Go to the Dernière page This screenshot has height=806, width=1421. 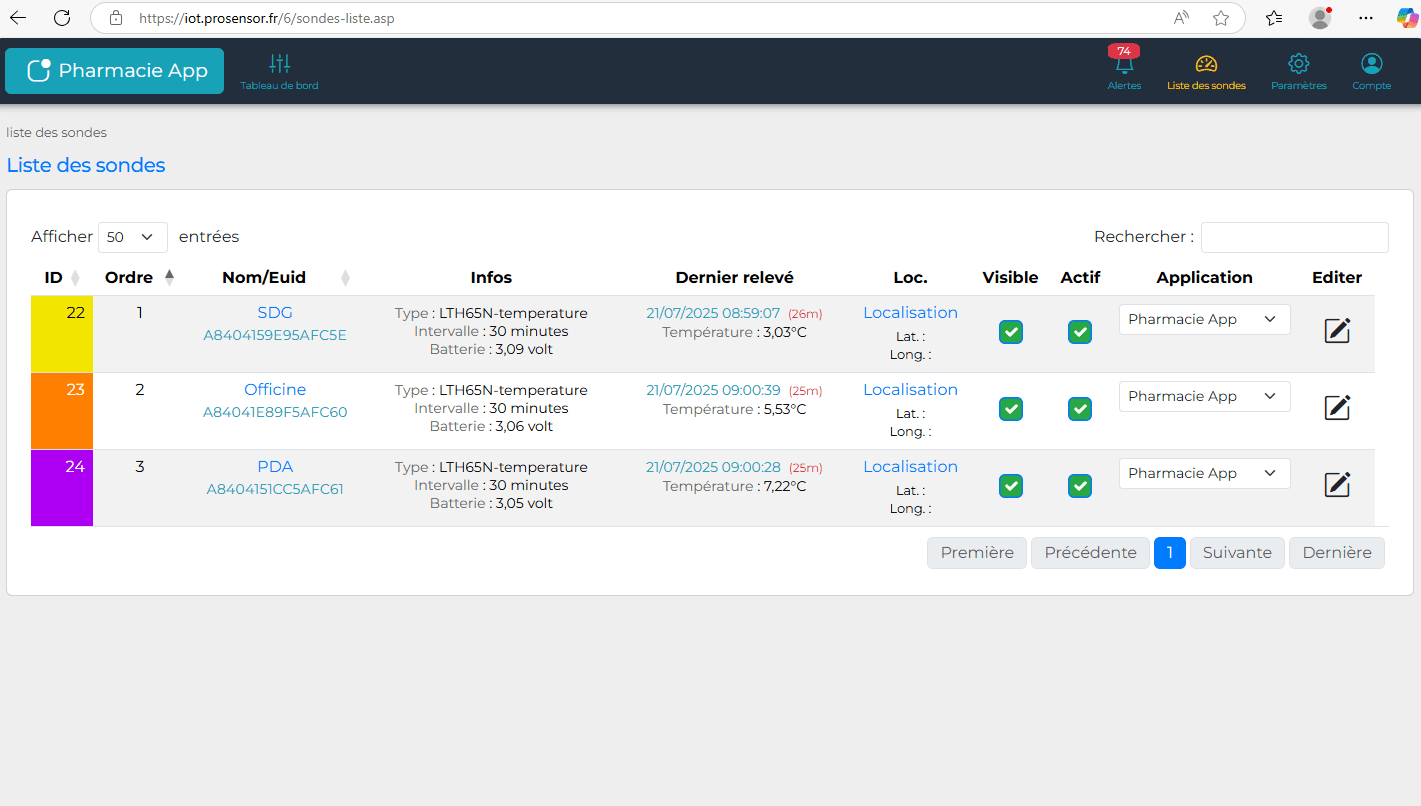[1336, 552]
